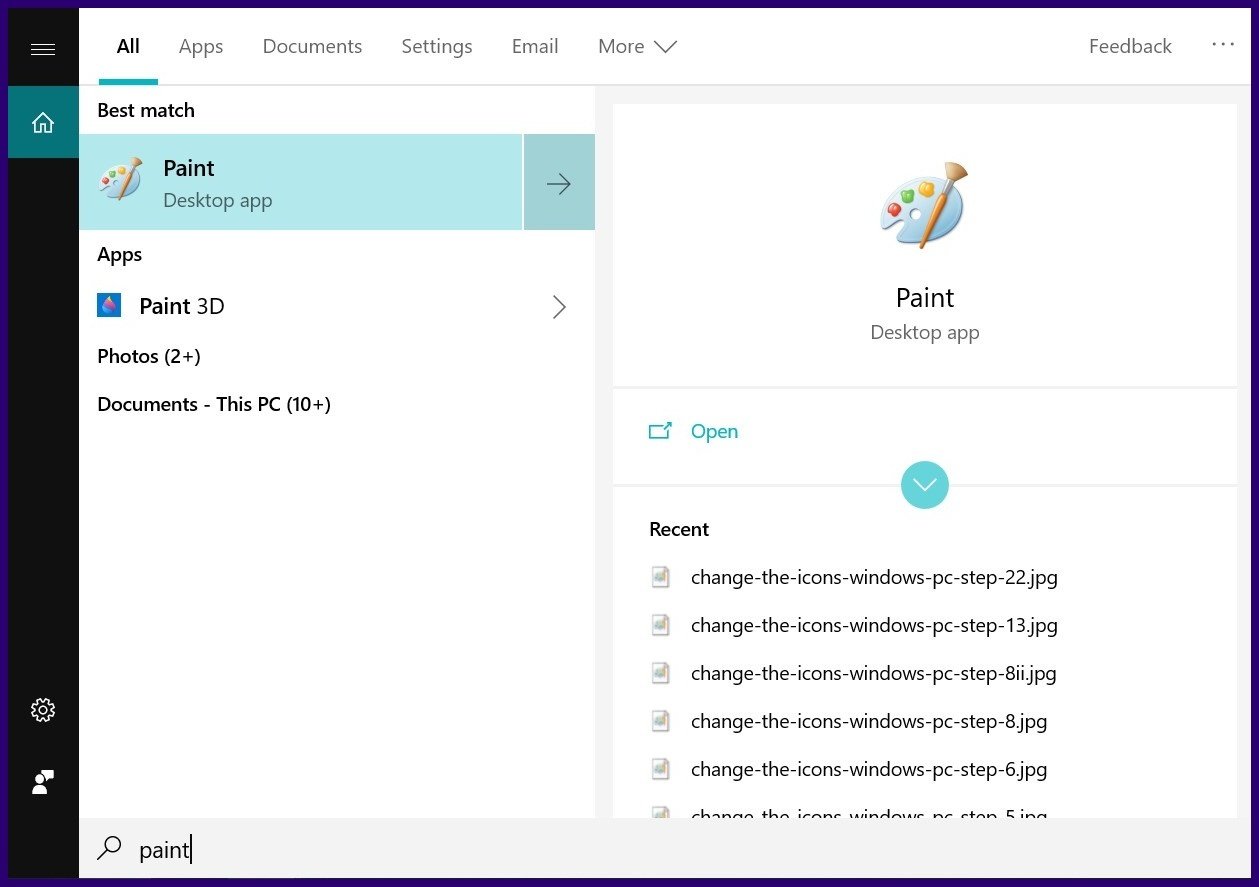The height and width of the screenshot is (887, 1259).
Task: Open the three-dots options menu
Action: coord(1223,45)
